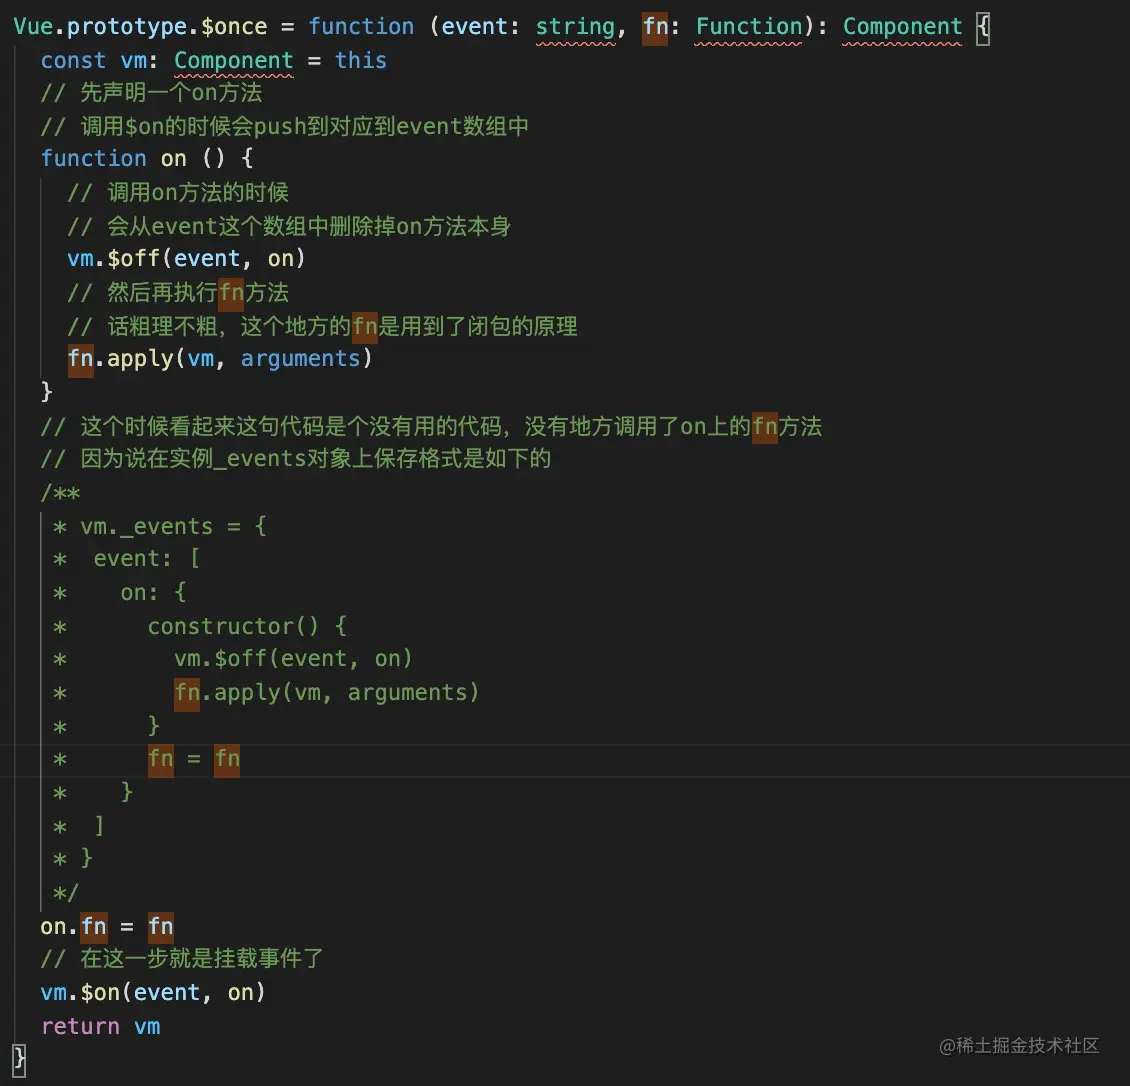
Task: Click '* vm._events = {' comment line
Action: coord(160,527)
